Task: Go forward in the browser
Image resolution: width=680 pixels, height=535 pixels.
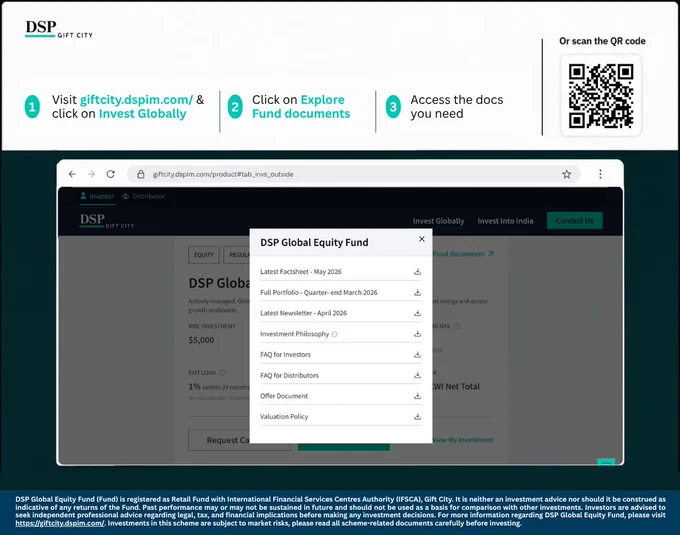Action: [91, 174]
